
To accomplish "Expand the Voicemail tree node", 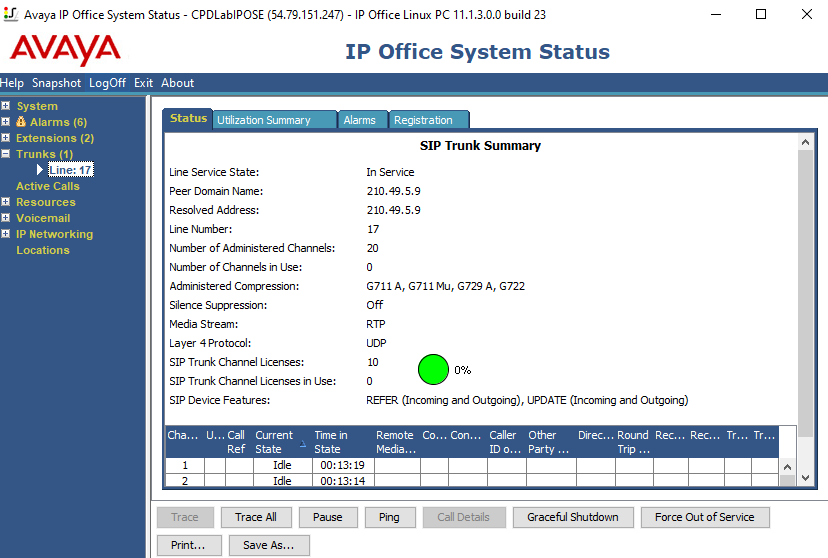I will point(5,217).
